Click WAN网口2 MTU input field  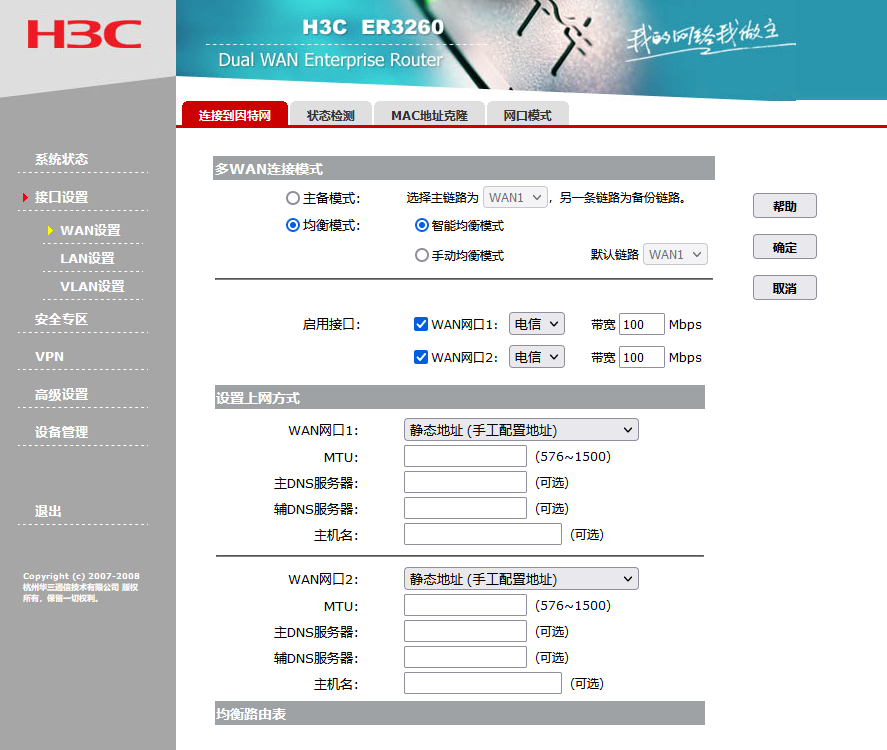tap(465, 605)
